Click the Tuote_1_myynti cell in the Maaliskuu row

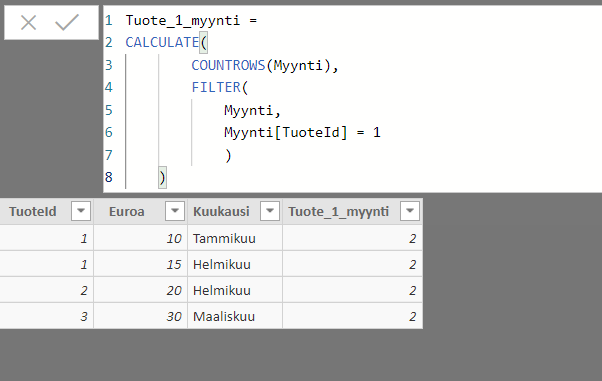[352, 316]
